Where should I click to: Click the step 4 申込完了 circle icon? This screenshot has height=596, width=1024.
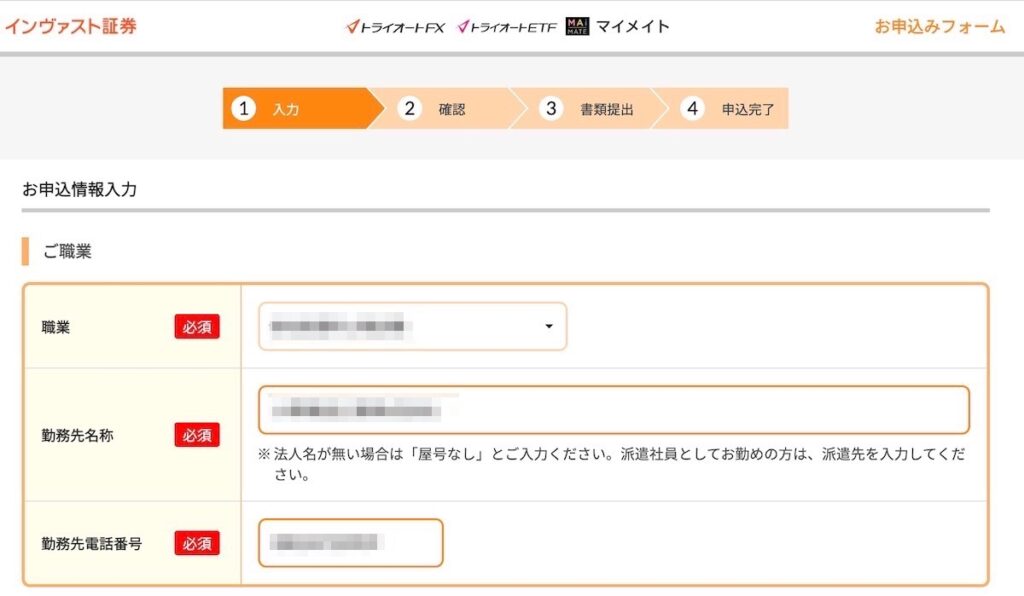tap(691, 109)
